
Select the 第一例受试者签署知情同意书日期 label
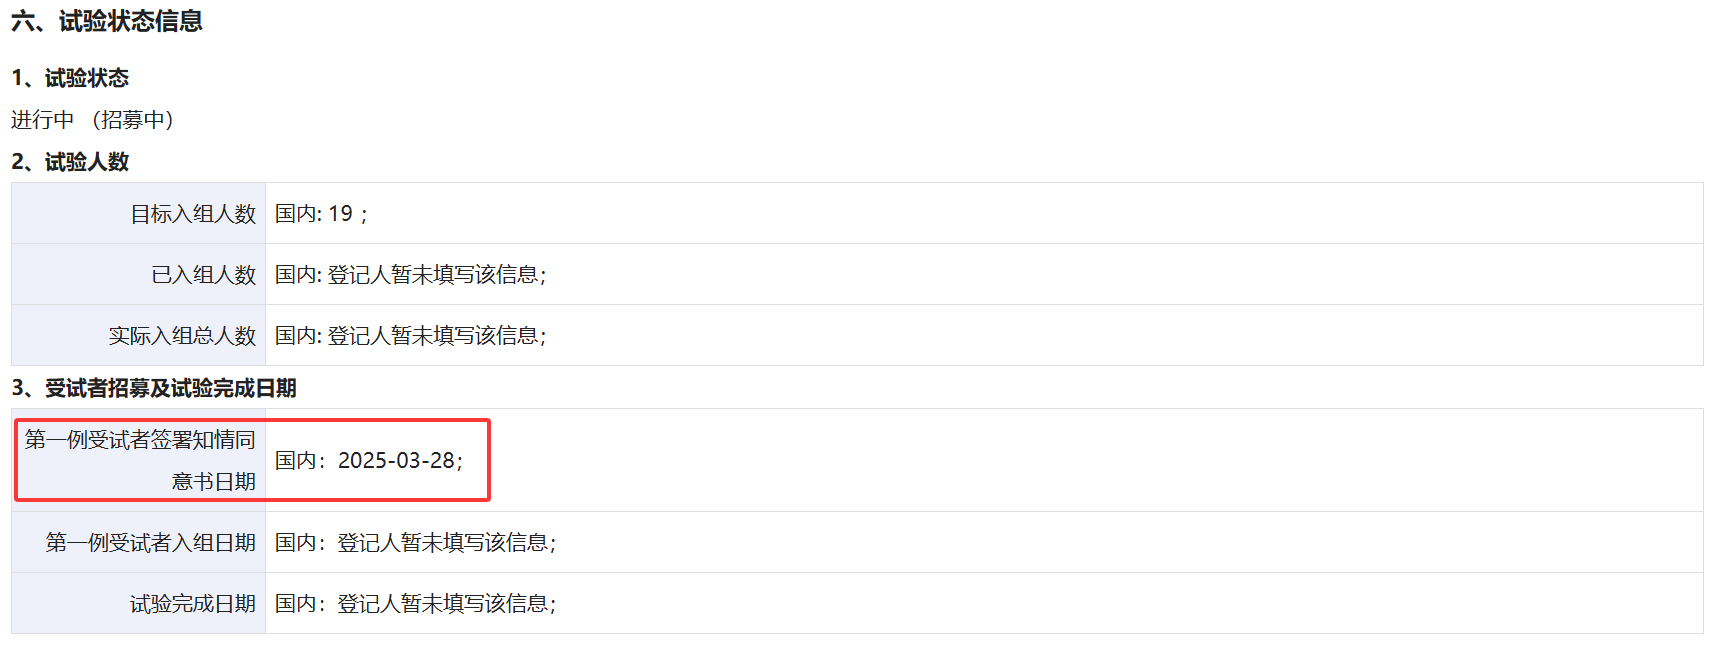tap(140, 460)
